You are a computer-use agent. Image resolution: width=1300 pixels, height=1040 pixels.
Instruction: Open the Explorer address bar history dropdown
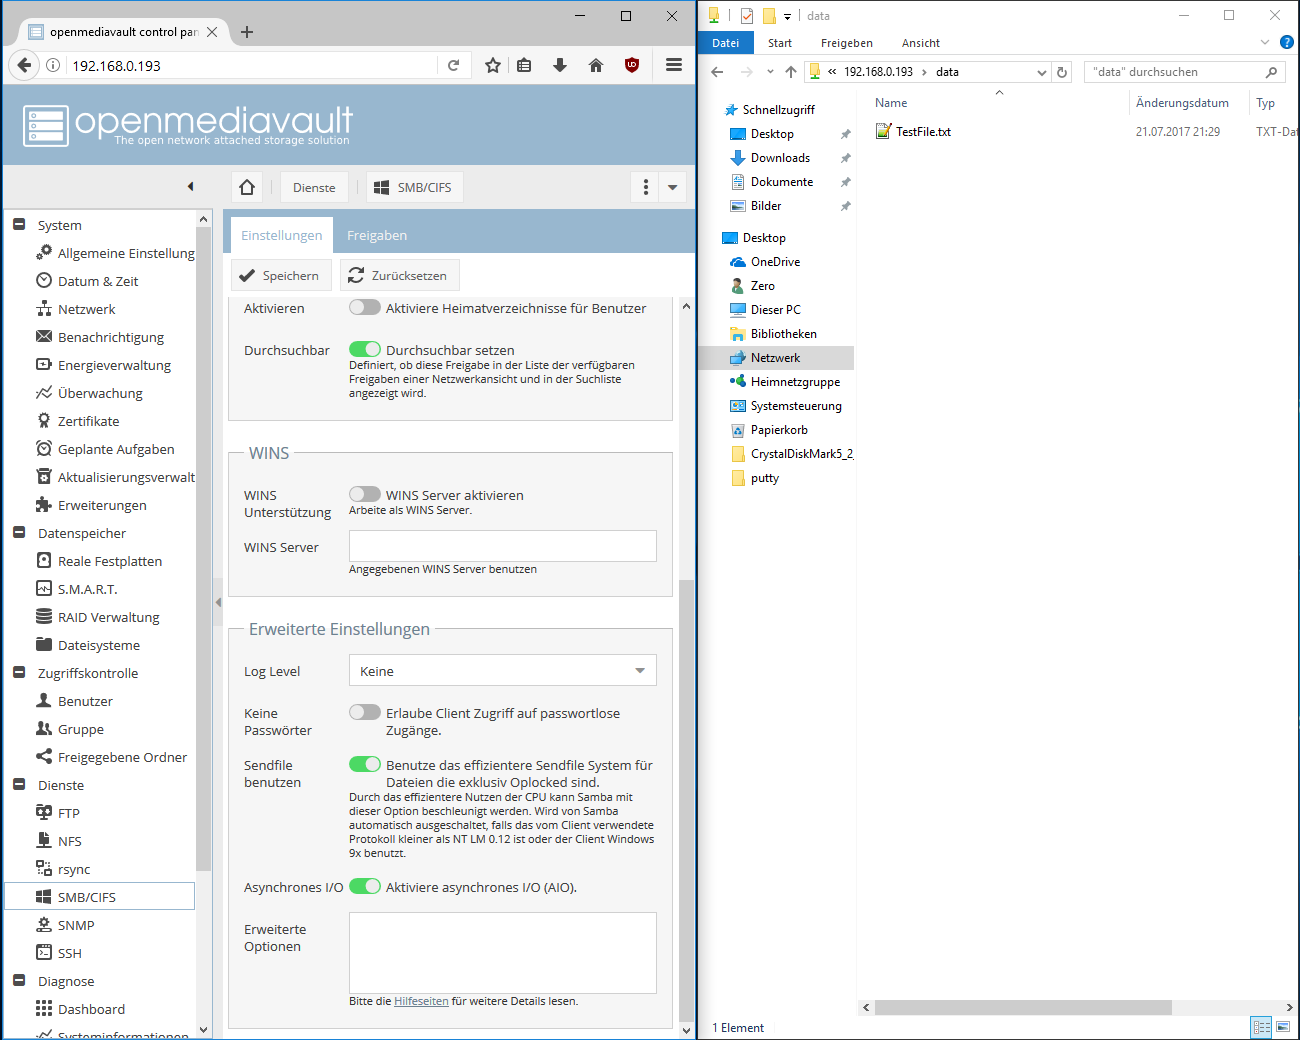pyautogui.click(x=1042, y=72)
